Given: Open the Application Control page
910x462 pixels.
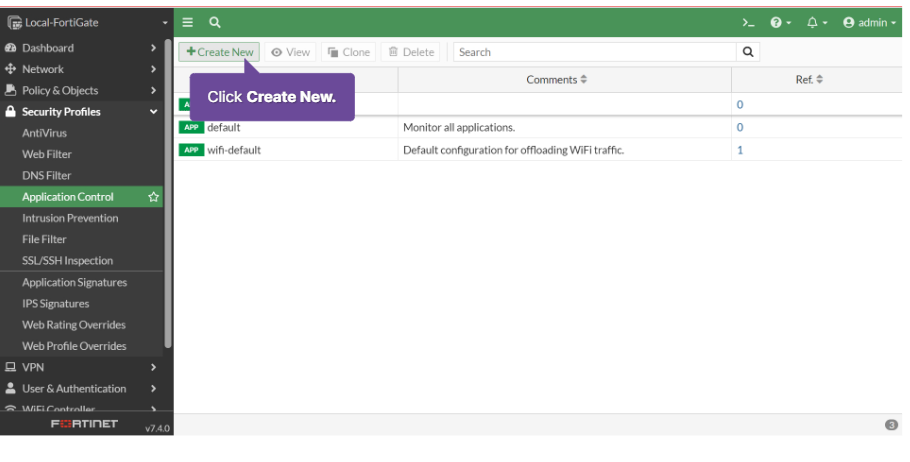Looking at the screenshot, I should point(68,197).
